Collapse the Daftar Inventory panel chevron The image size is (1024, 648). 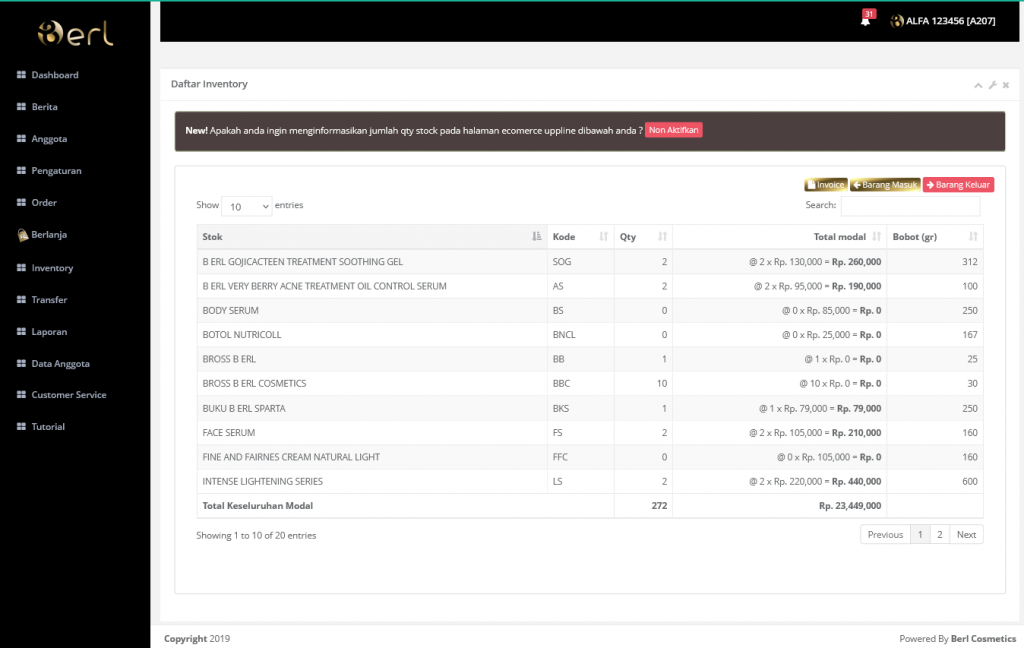(x=979, y=85)
